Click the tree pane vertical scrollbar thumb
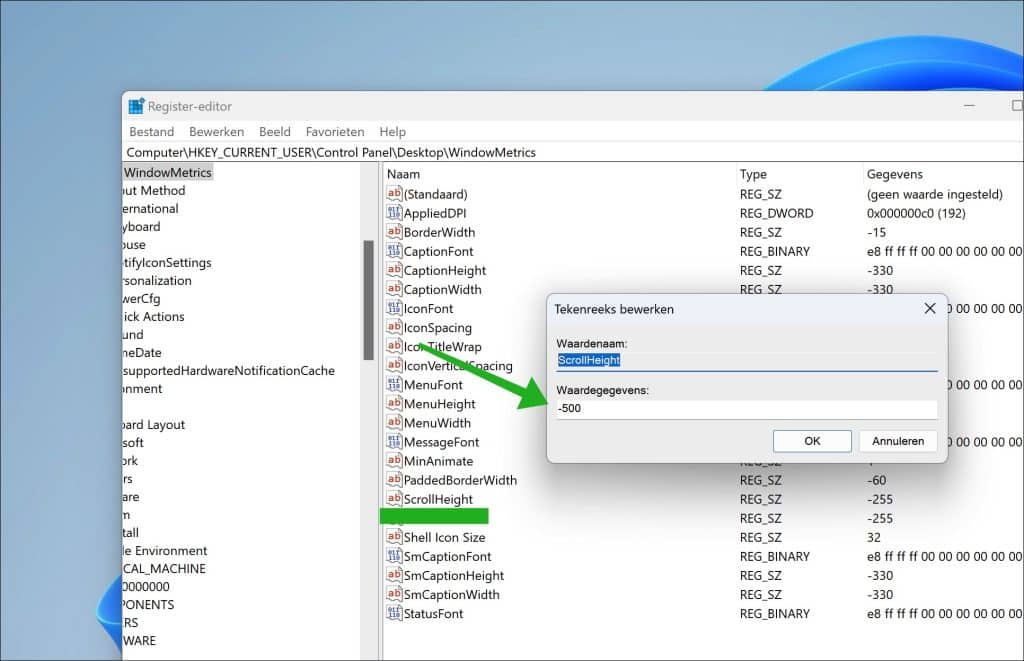The width and height of the screenshot is (1024, 661). coord(368,300)
